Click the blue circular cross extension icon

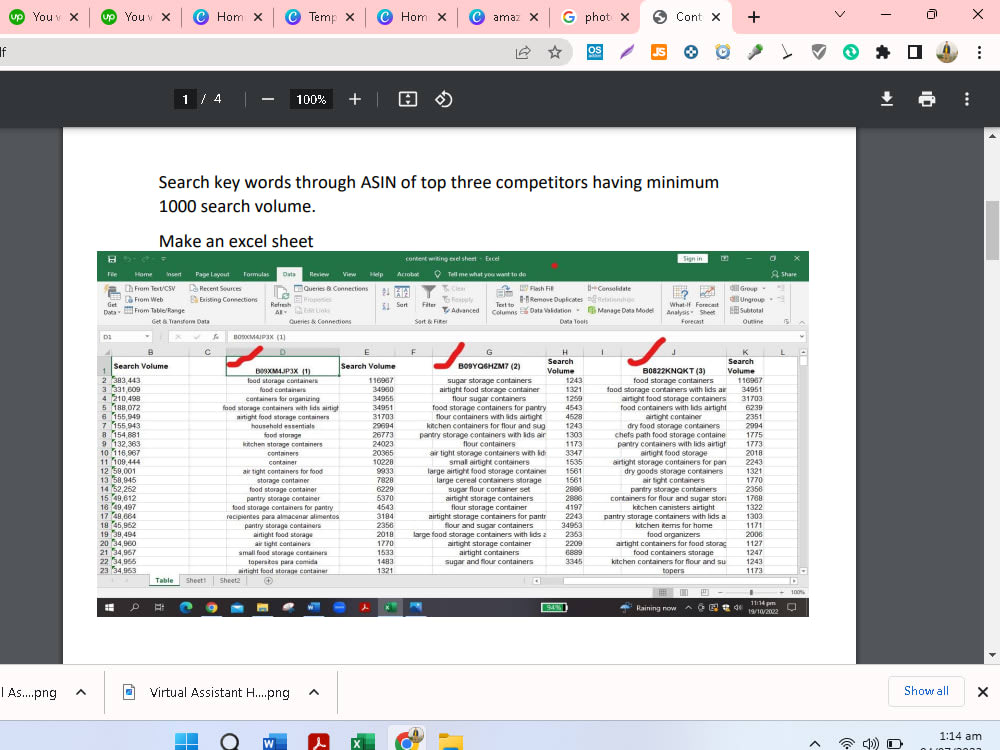(x=691, y=52)
